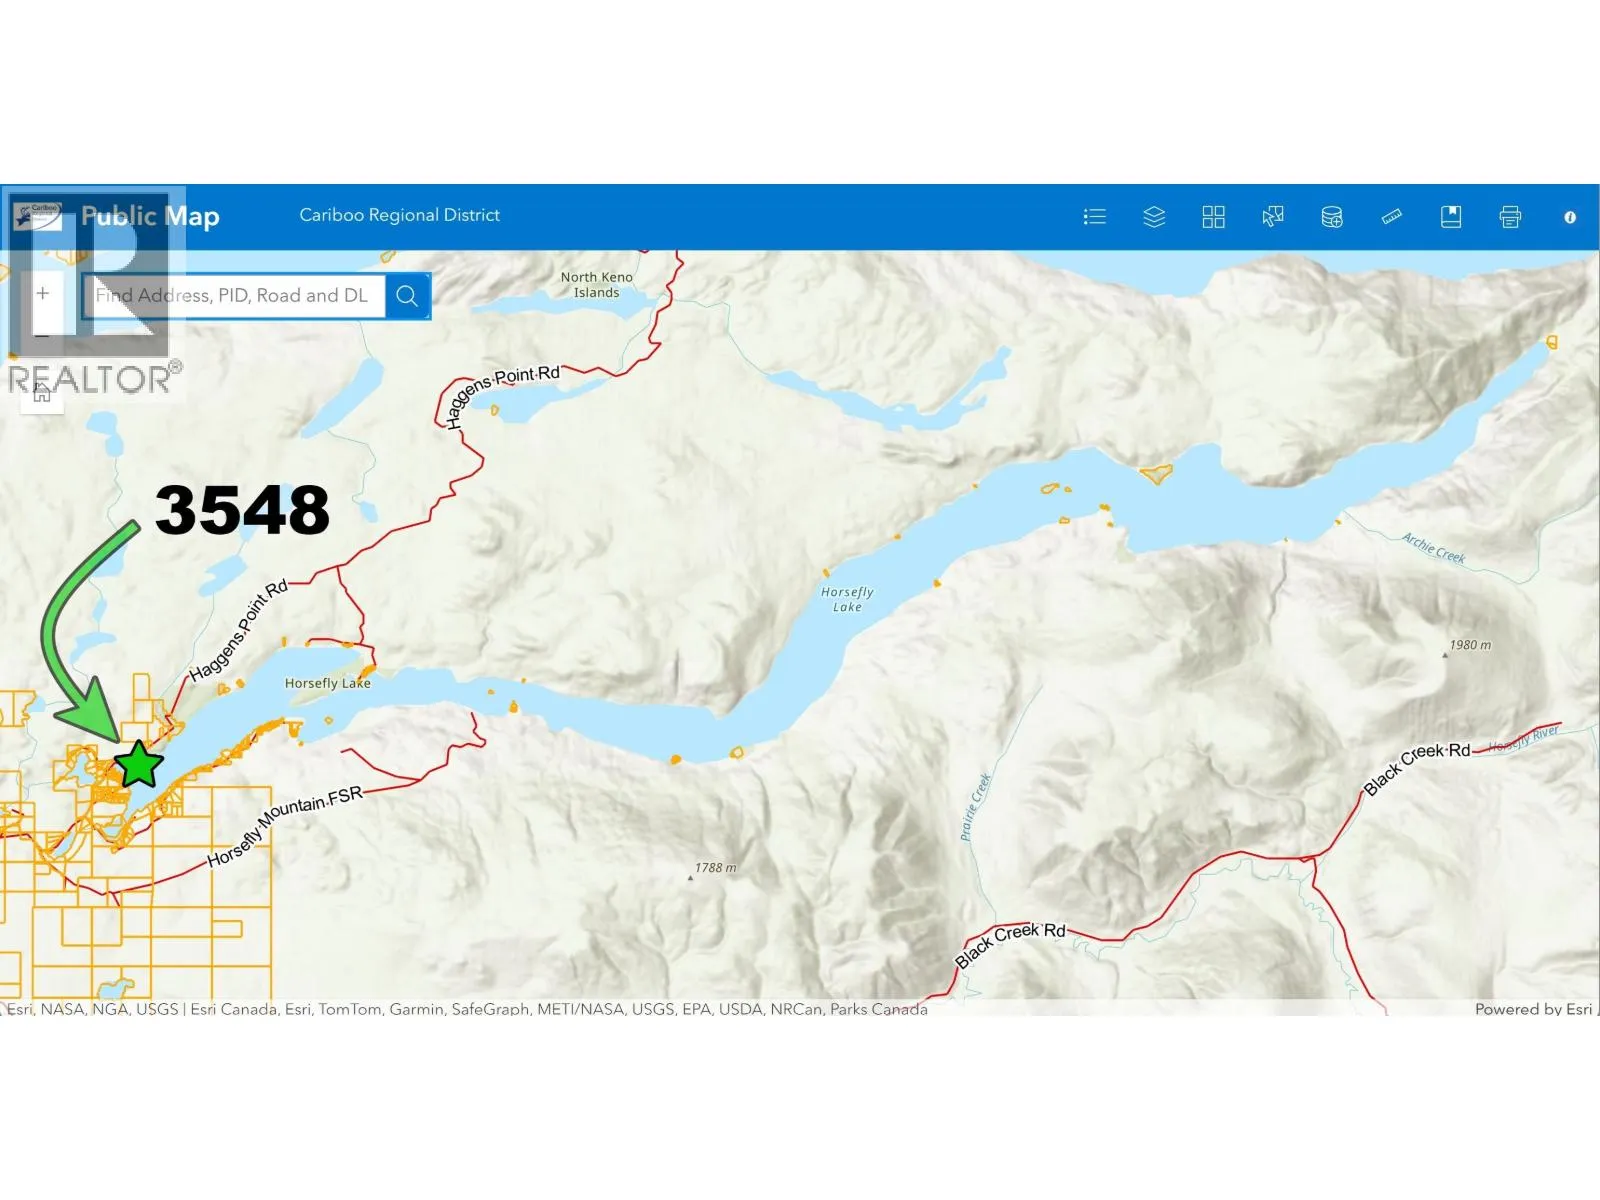
Task: Click the search magnifier button
Action: point(407,296)
